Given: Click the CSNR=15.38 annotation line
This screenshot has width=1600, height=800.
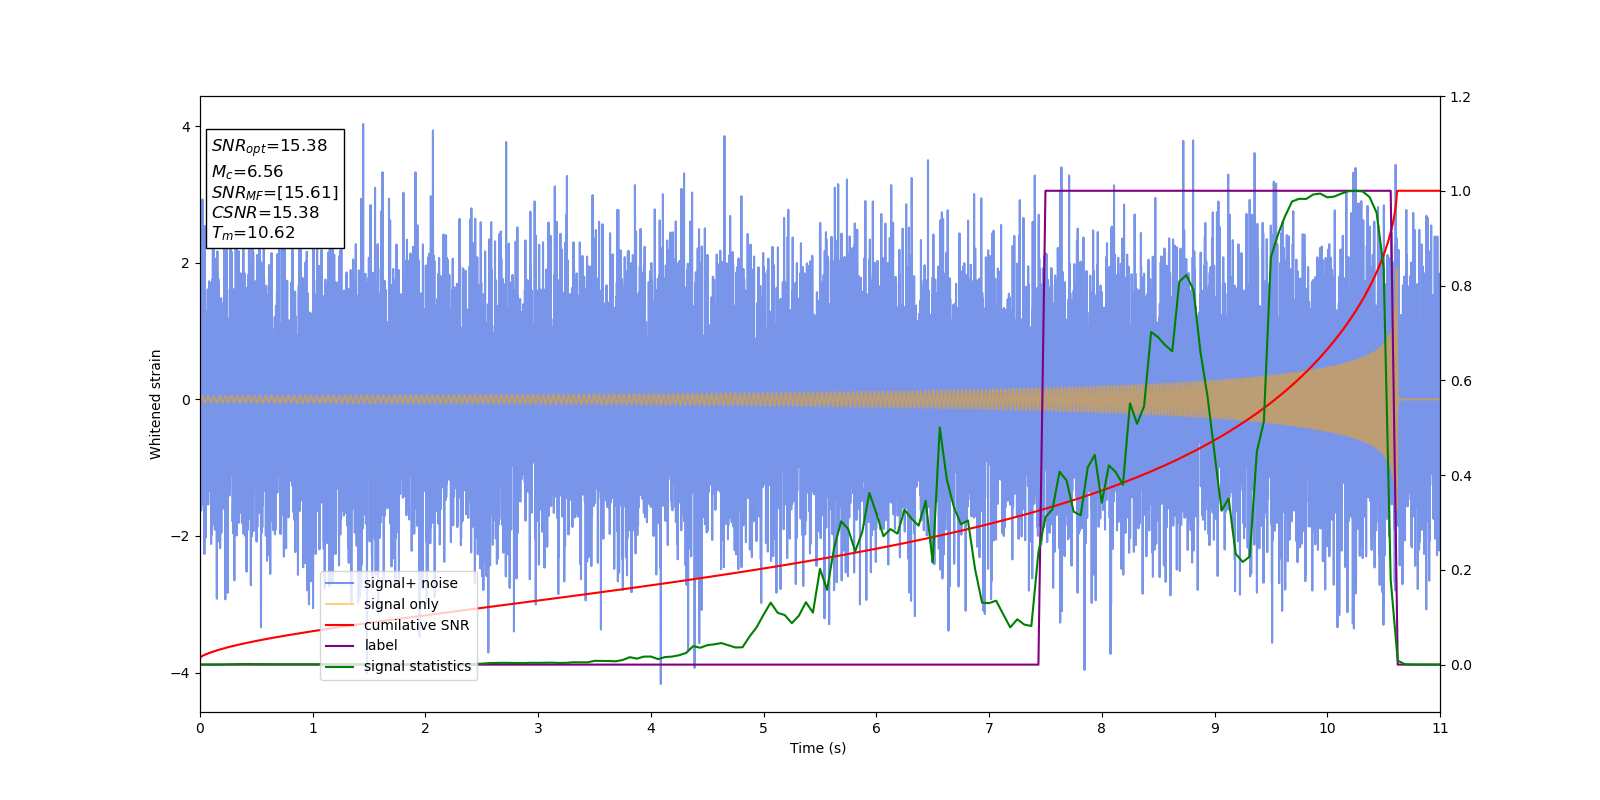Looking at the screenshot, I should coord(265,213).
